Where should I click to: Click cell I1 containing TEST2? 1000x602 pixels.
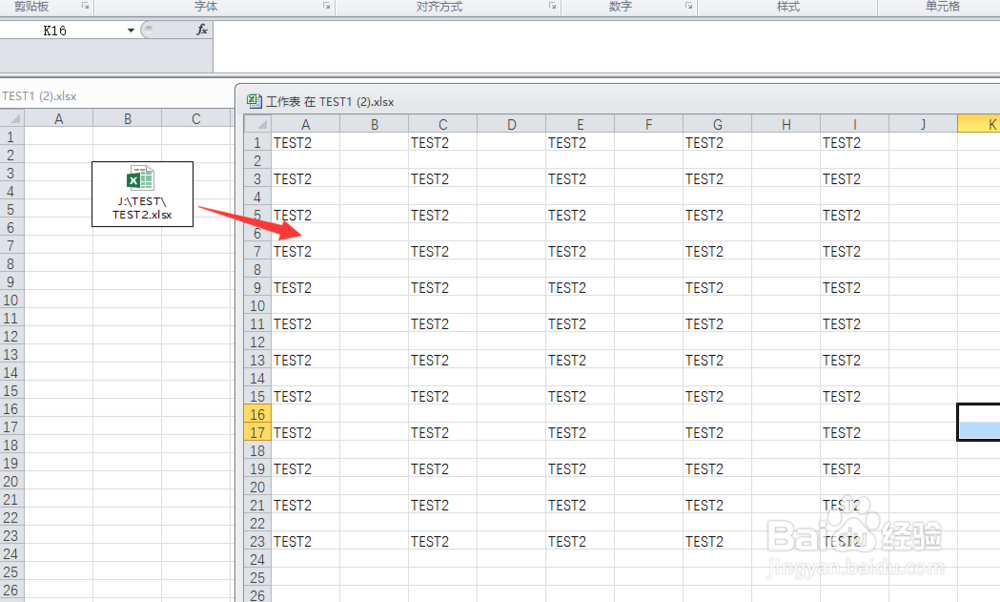point(855,143)
